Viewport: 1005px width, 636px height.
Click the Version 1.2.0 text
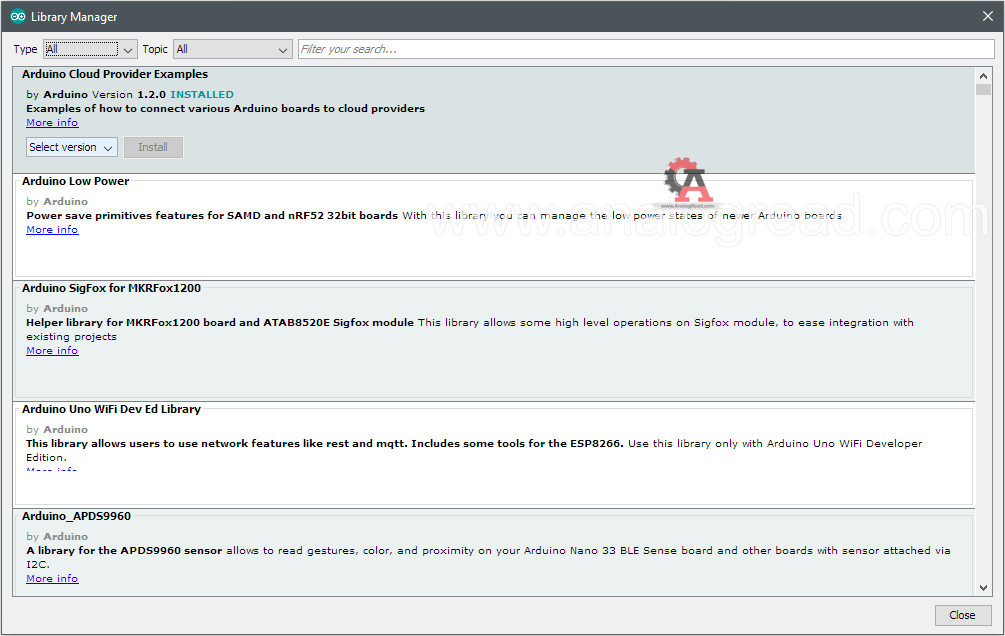pyautogui.click(x=129, y=95)
